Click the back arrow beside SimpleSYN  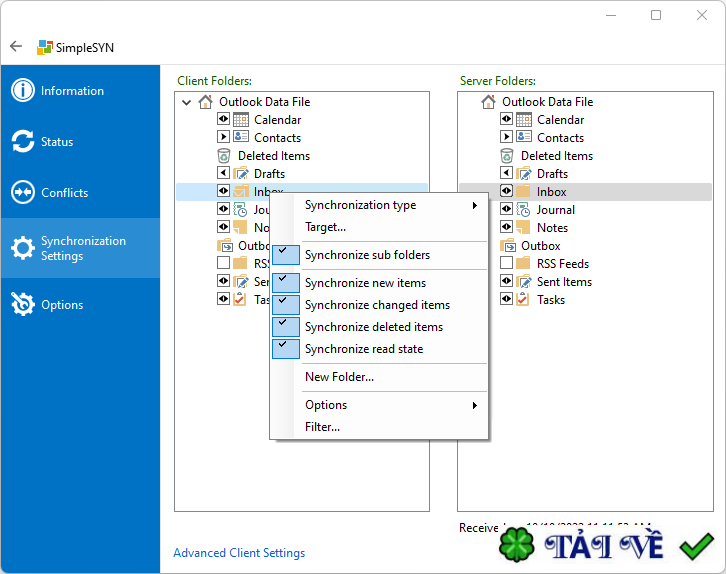point(16,46)
